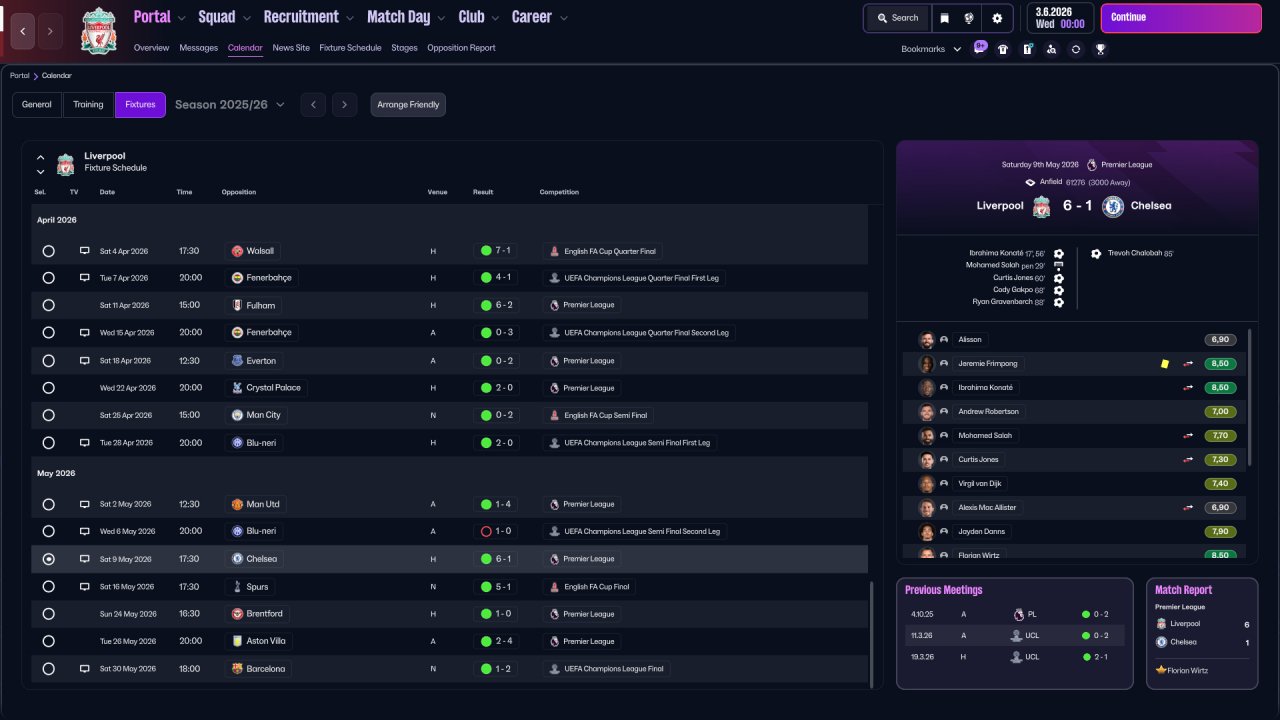This screenshot has height=720, width=1280.
Task: Click the substitution arrow icon for Mohamed Salah
Action: click(x=1189, y=436)
